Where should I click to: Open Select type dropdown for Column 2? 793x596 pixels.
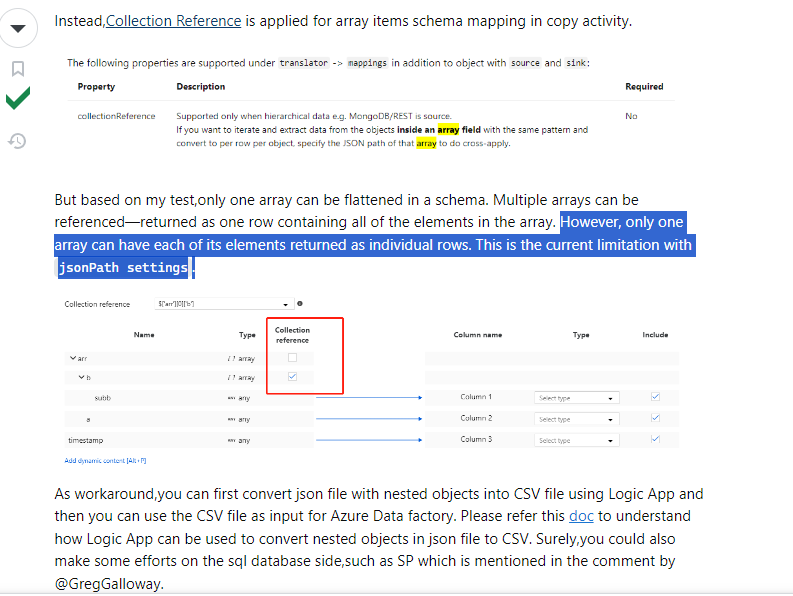(577, 419)
